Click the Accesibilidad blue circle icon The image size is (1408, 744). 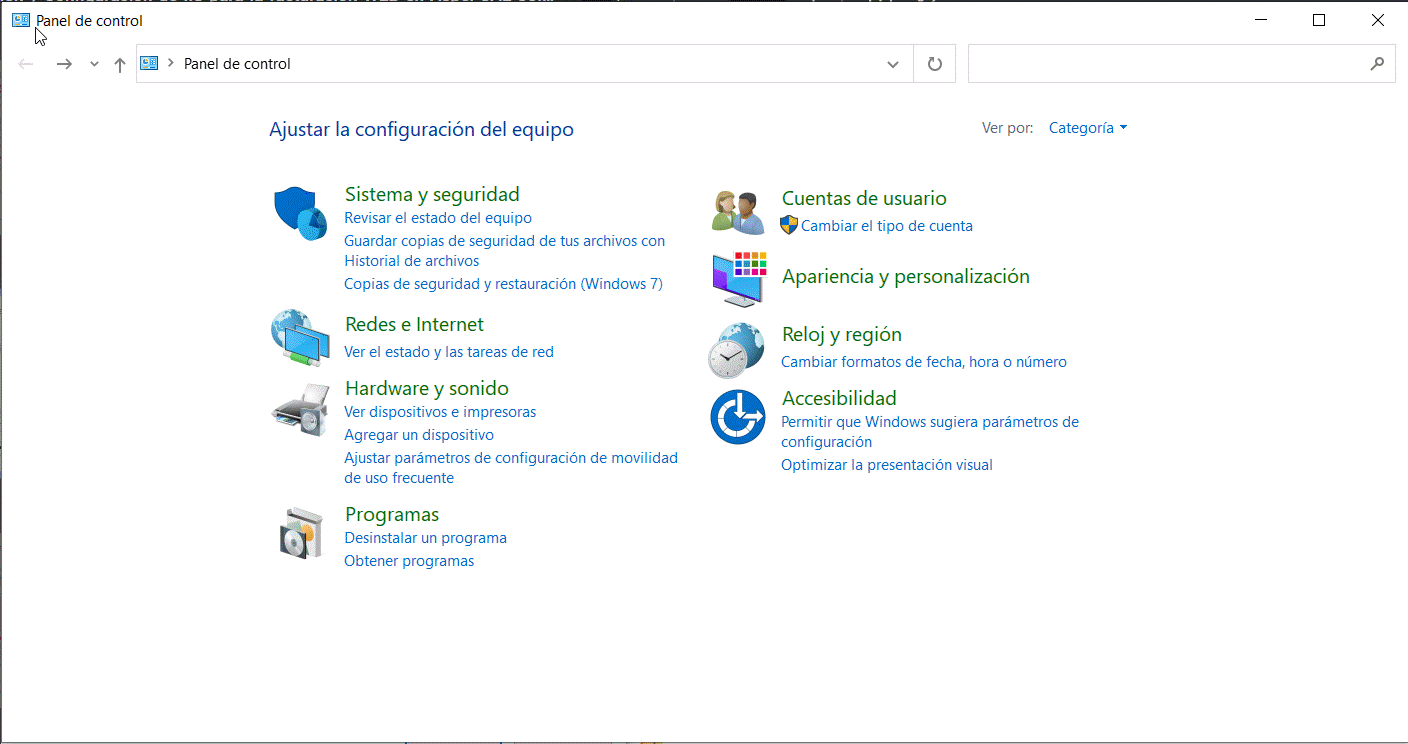[x=738, y=417]
